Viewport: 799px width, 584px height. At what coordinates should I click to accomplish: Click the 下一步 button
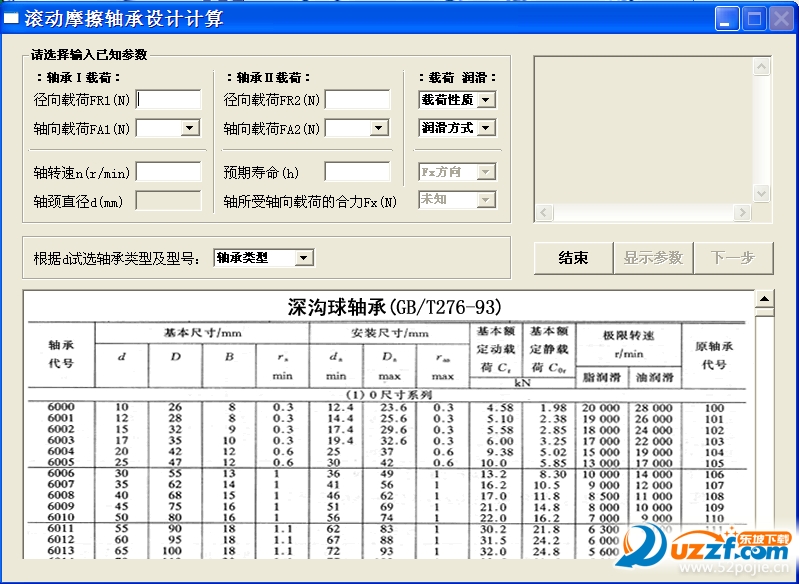(x=733, y=258)
